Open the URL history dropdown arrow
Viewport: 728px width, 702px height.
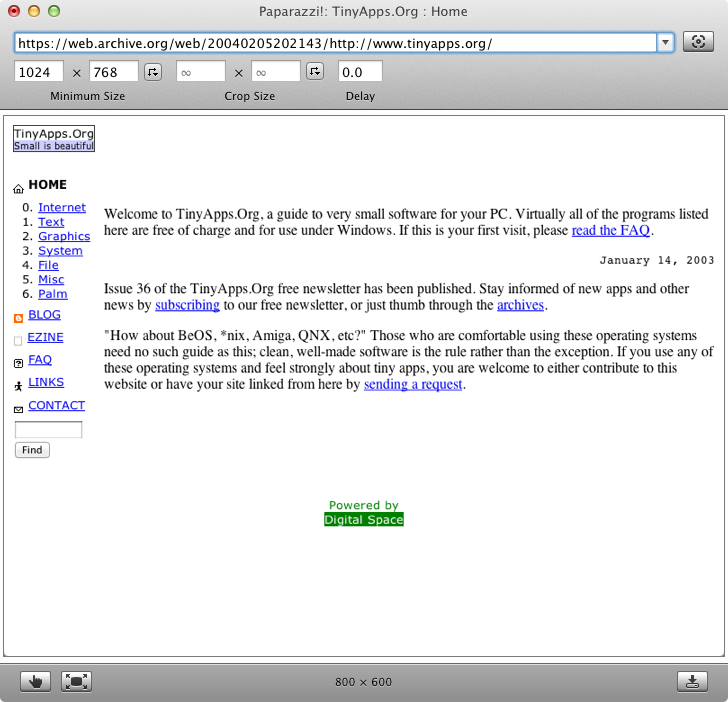point(665,42)
